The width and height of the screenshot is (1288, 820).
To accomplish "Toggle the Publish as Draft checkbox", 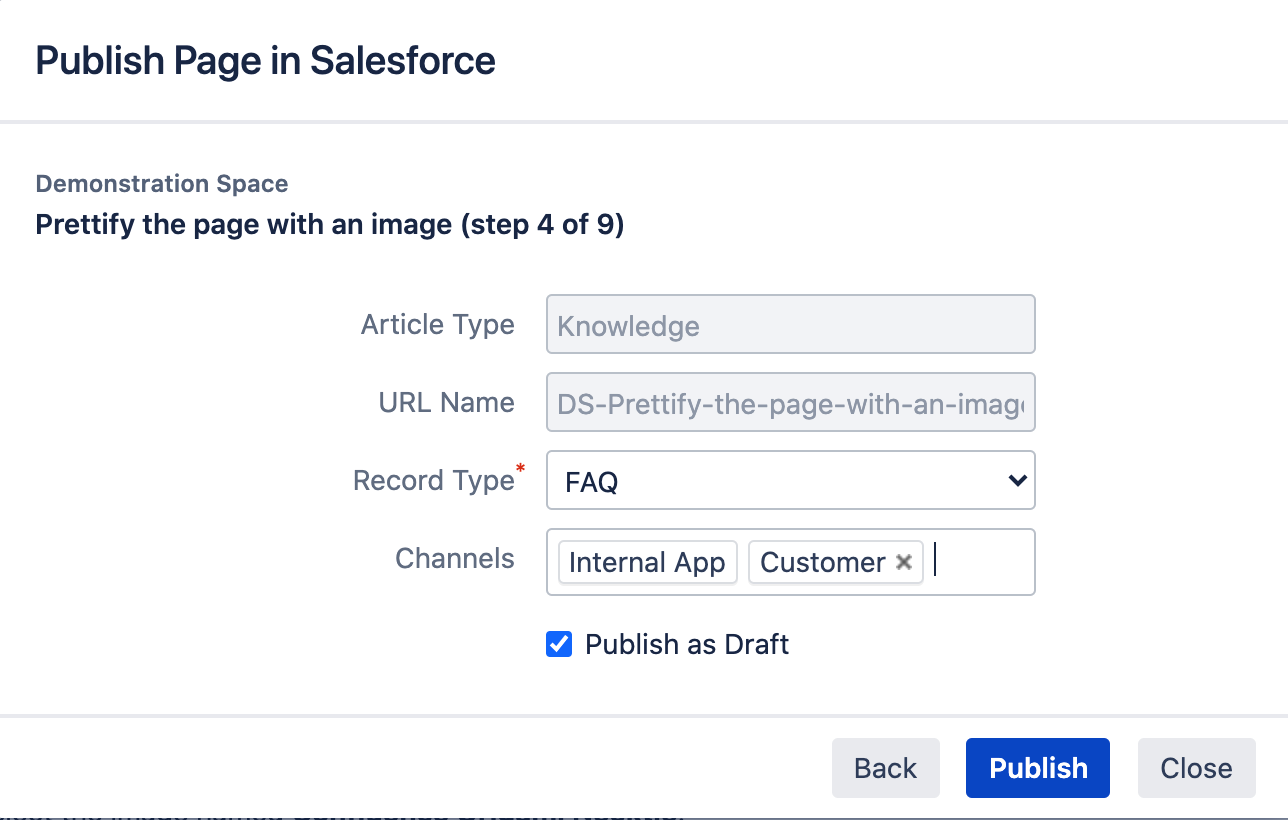I will (559, 644).
